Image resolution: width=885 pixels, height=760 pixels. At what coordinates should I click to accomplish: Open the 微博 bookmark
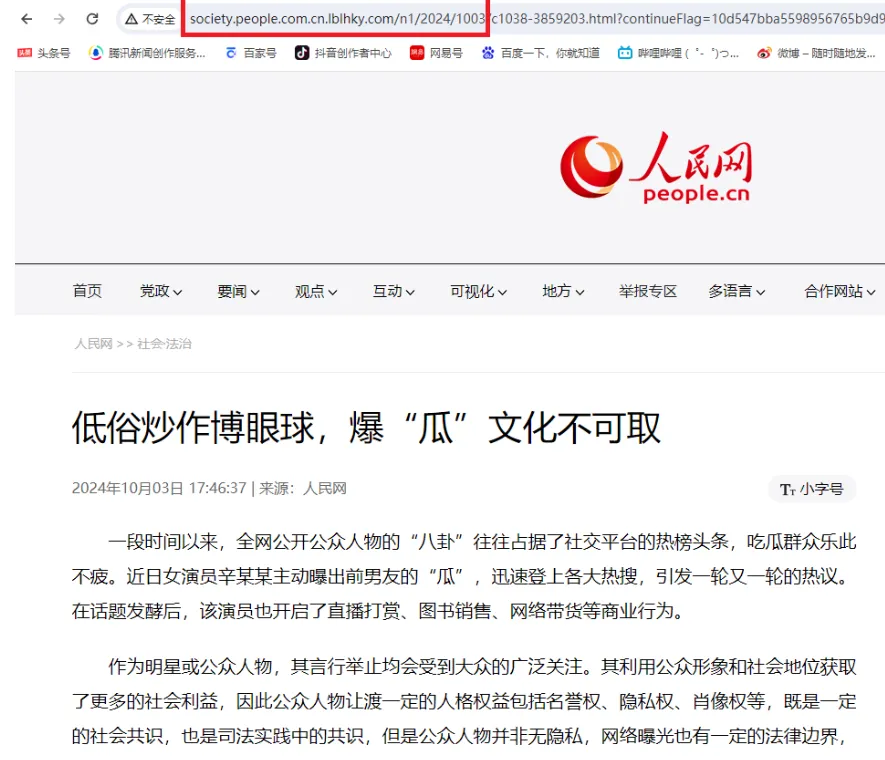pos(816,53)
